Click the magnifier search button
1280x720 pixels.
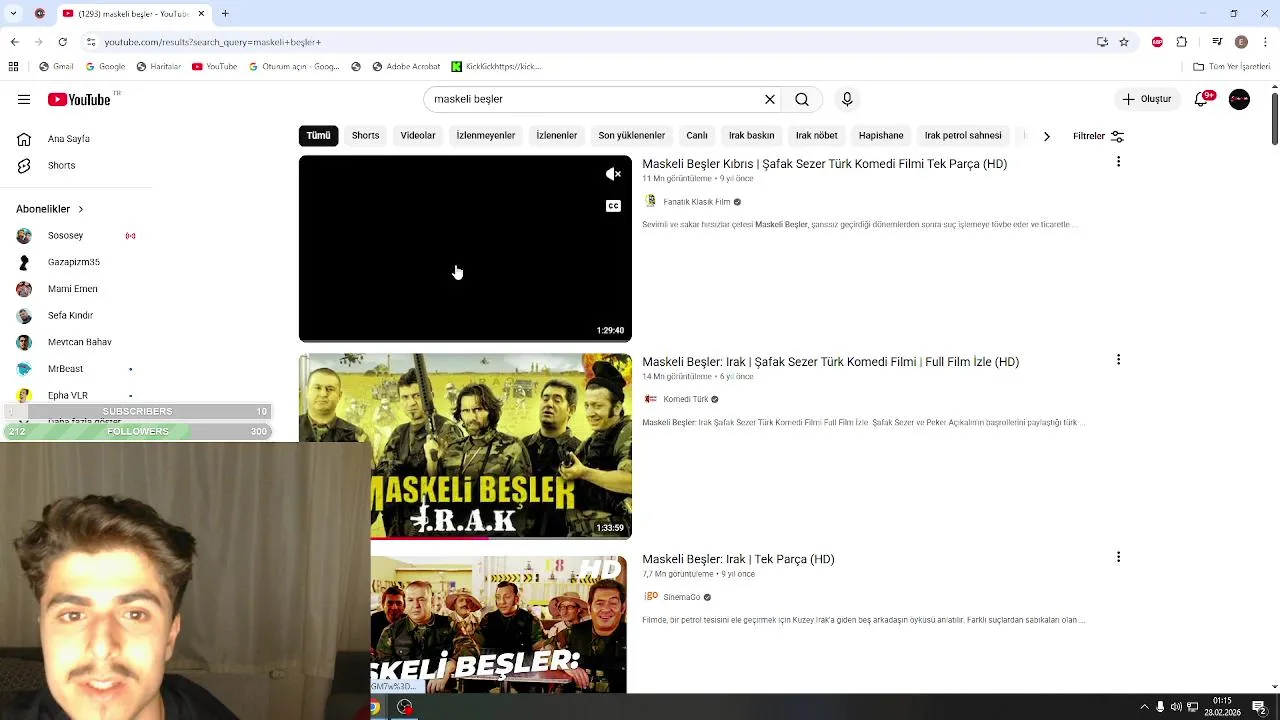802,99
